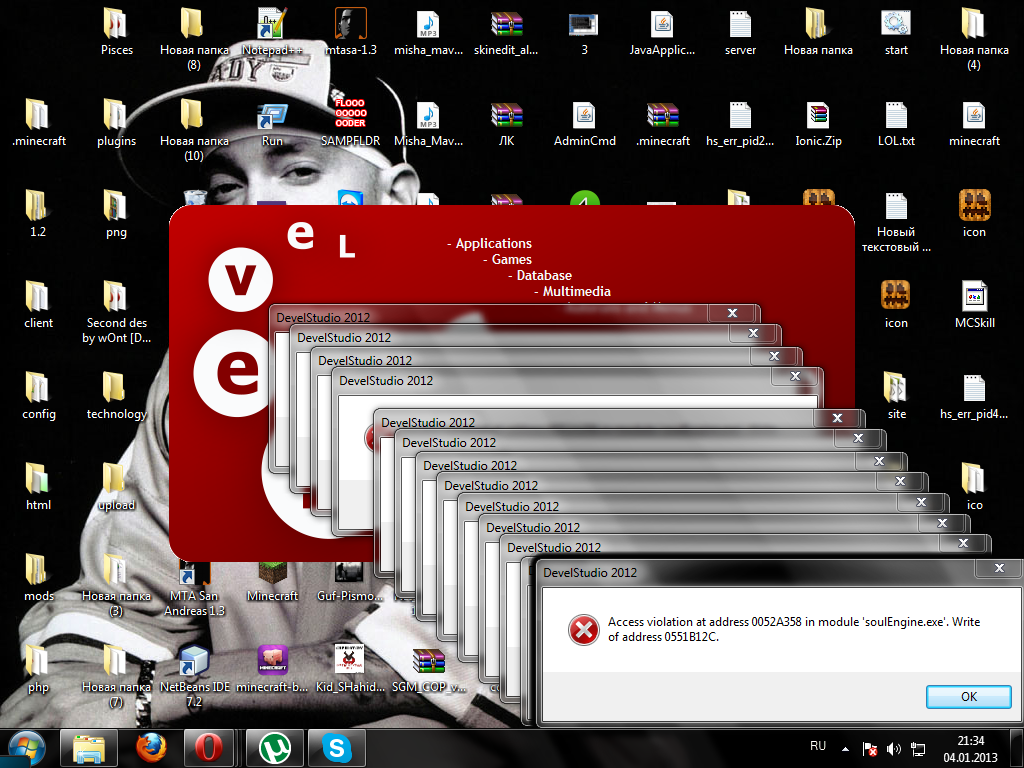Open the Ionic.Zip file icon

click(818, 123)
